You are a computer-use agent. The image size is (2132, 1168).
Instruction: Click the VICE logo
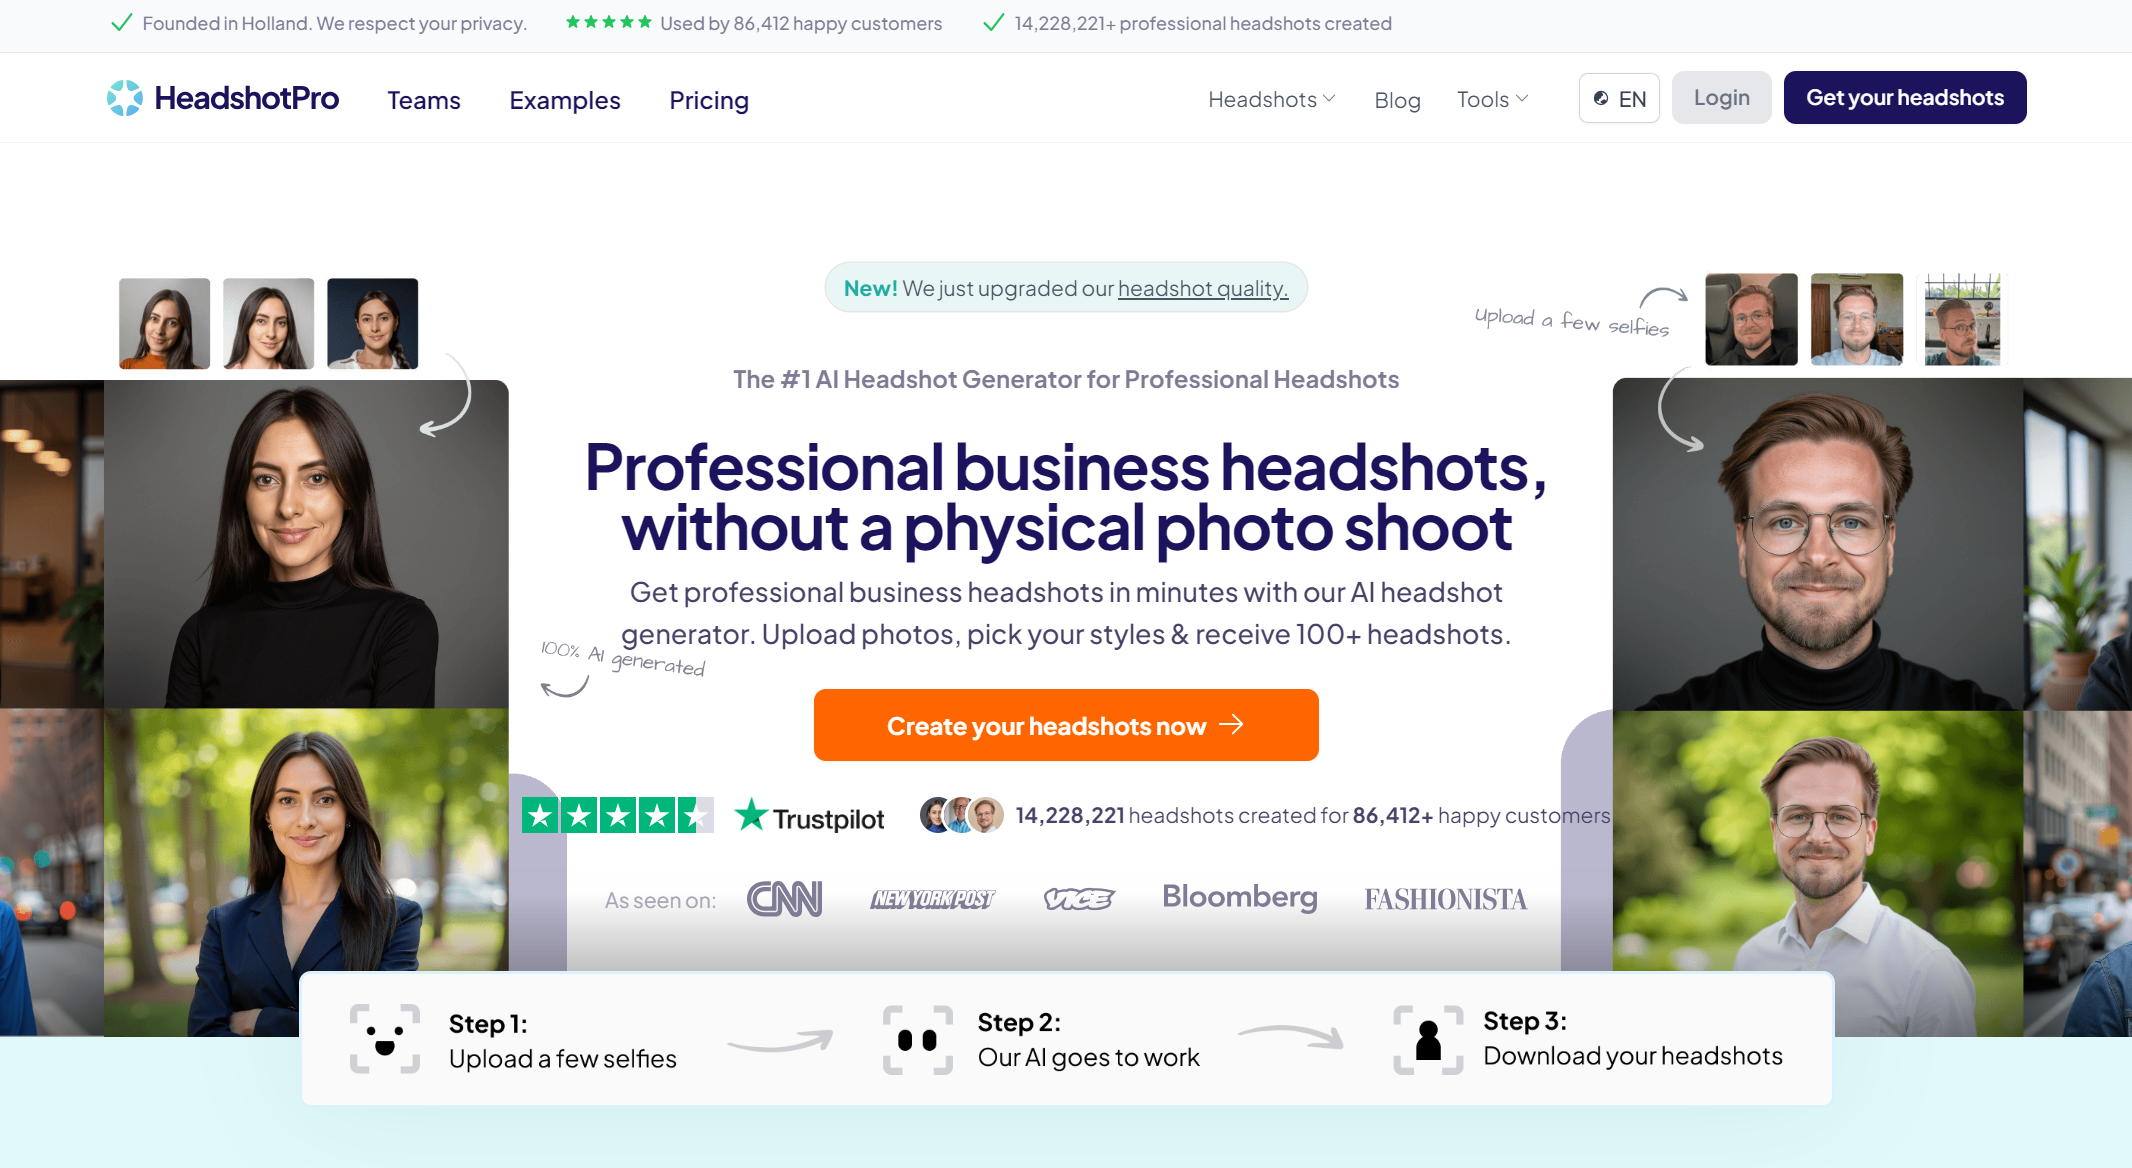(x=1078, y=899)
